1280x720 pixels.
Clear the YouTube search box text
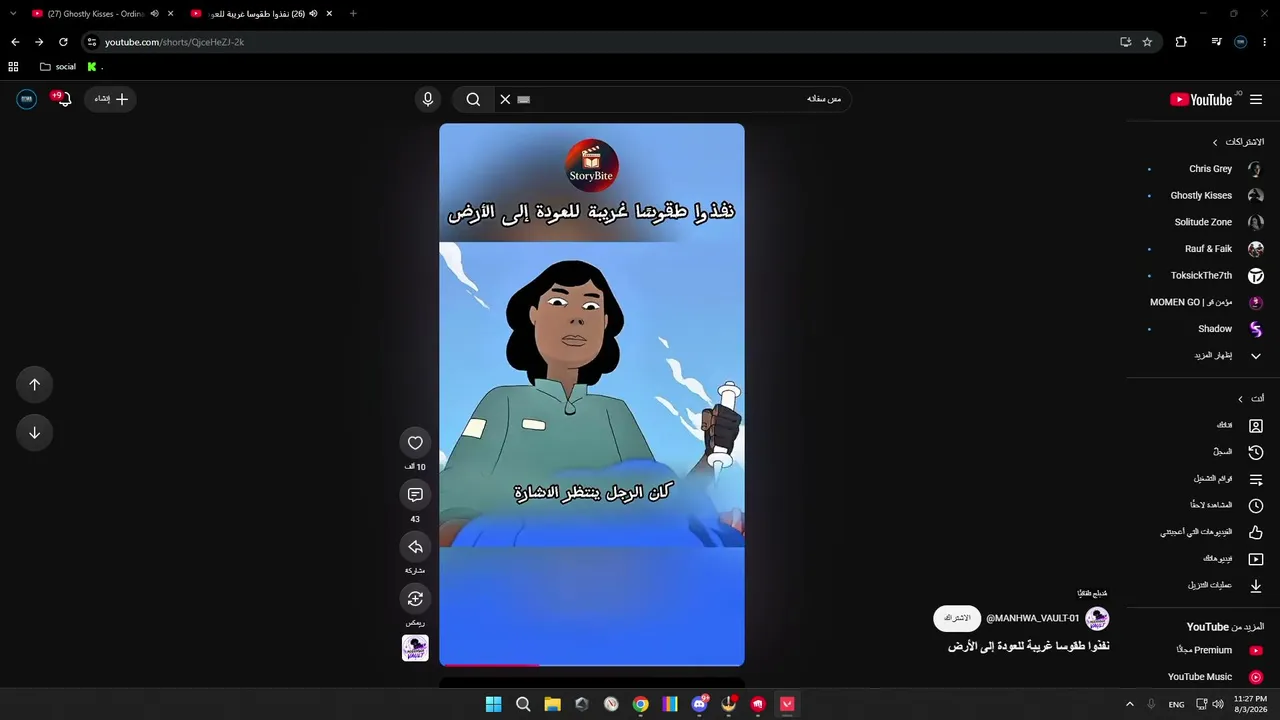click(x=505, y=99)
